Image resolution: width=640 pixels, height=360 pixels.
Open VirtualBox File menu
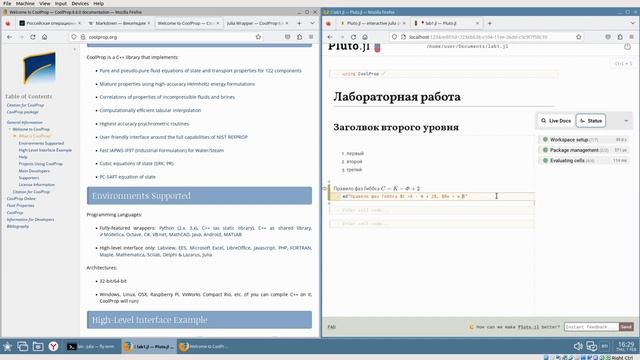7,3
